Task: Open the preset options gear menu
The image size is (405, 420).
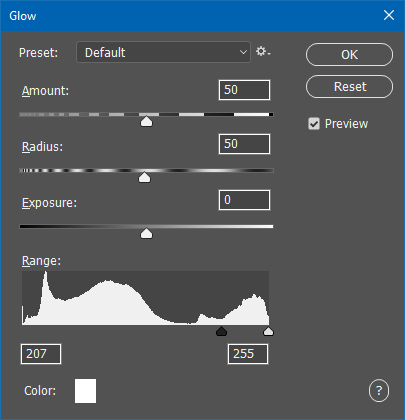Action: [263, 52]
